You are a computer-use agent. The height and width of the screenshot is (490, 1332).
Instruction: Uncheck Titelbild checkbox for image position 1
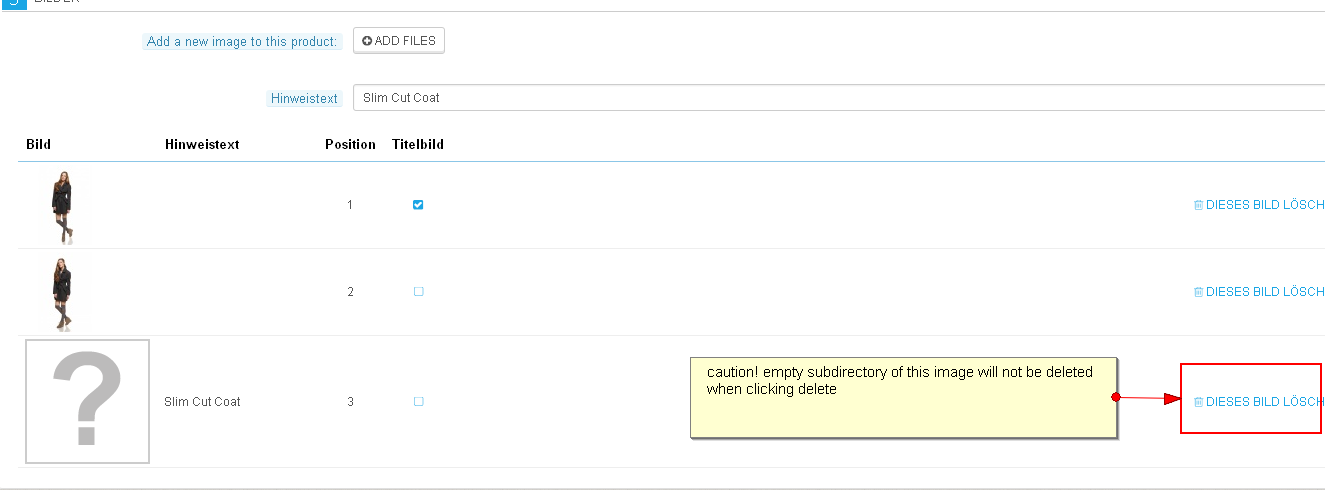click(x=418, y=205)
